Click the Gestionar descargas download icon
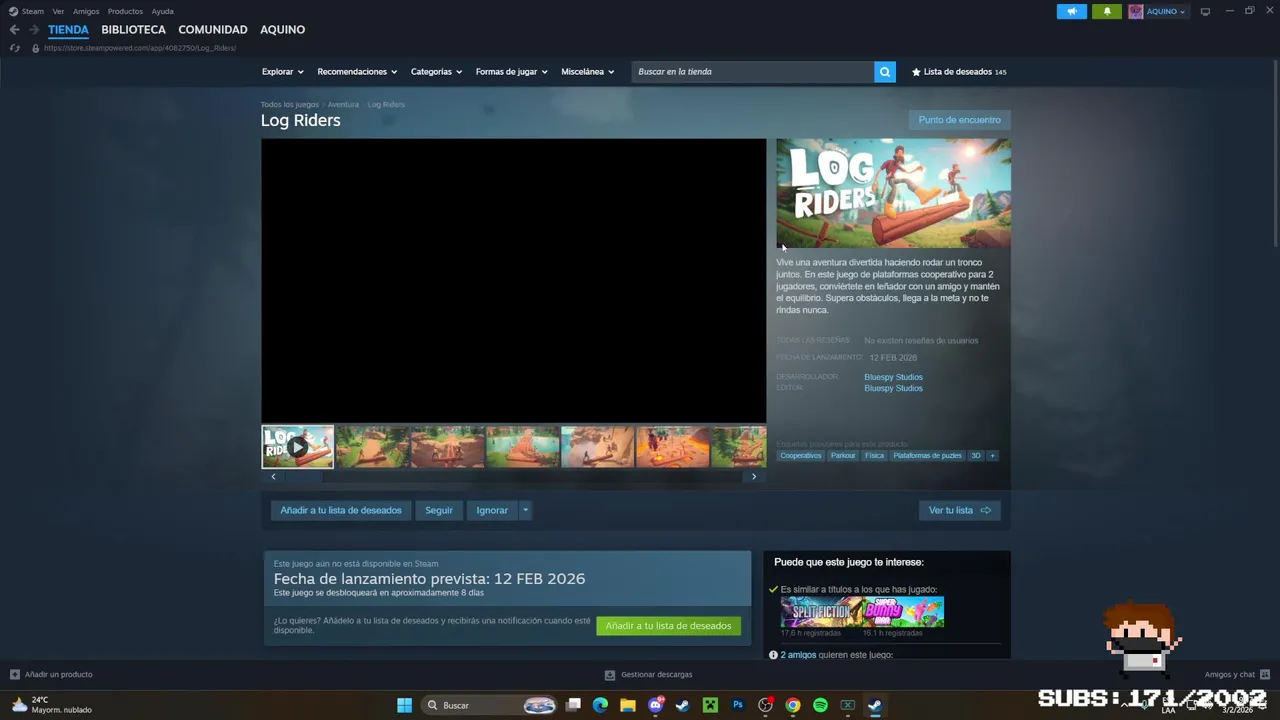Image resolution: width=1280 pixels, height=720 pixels. click(x=610, y=675)
